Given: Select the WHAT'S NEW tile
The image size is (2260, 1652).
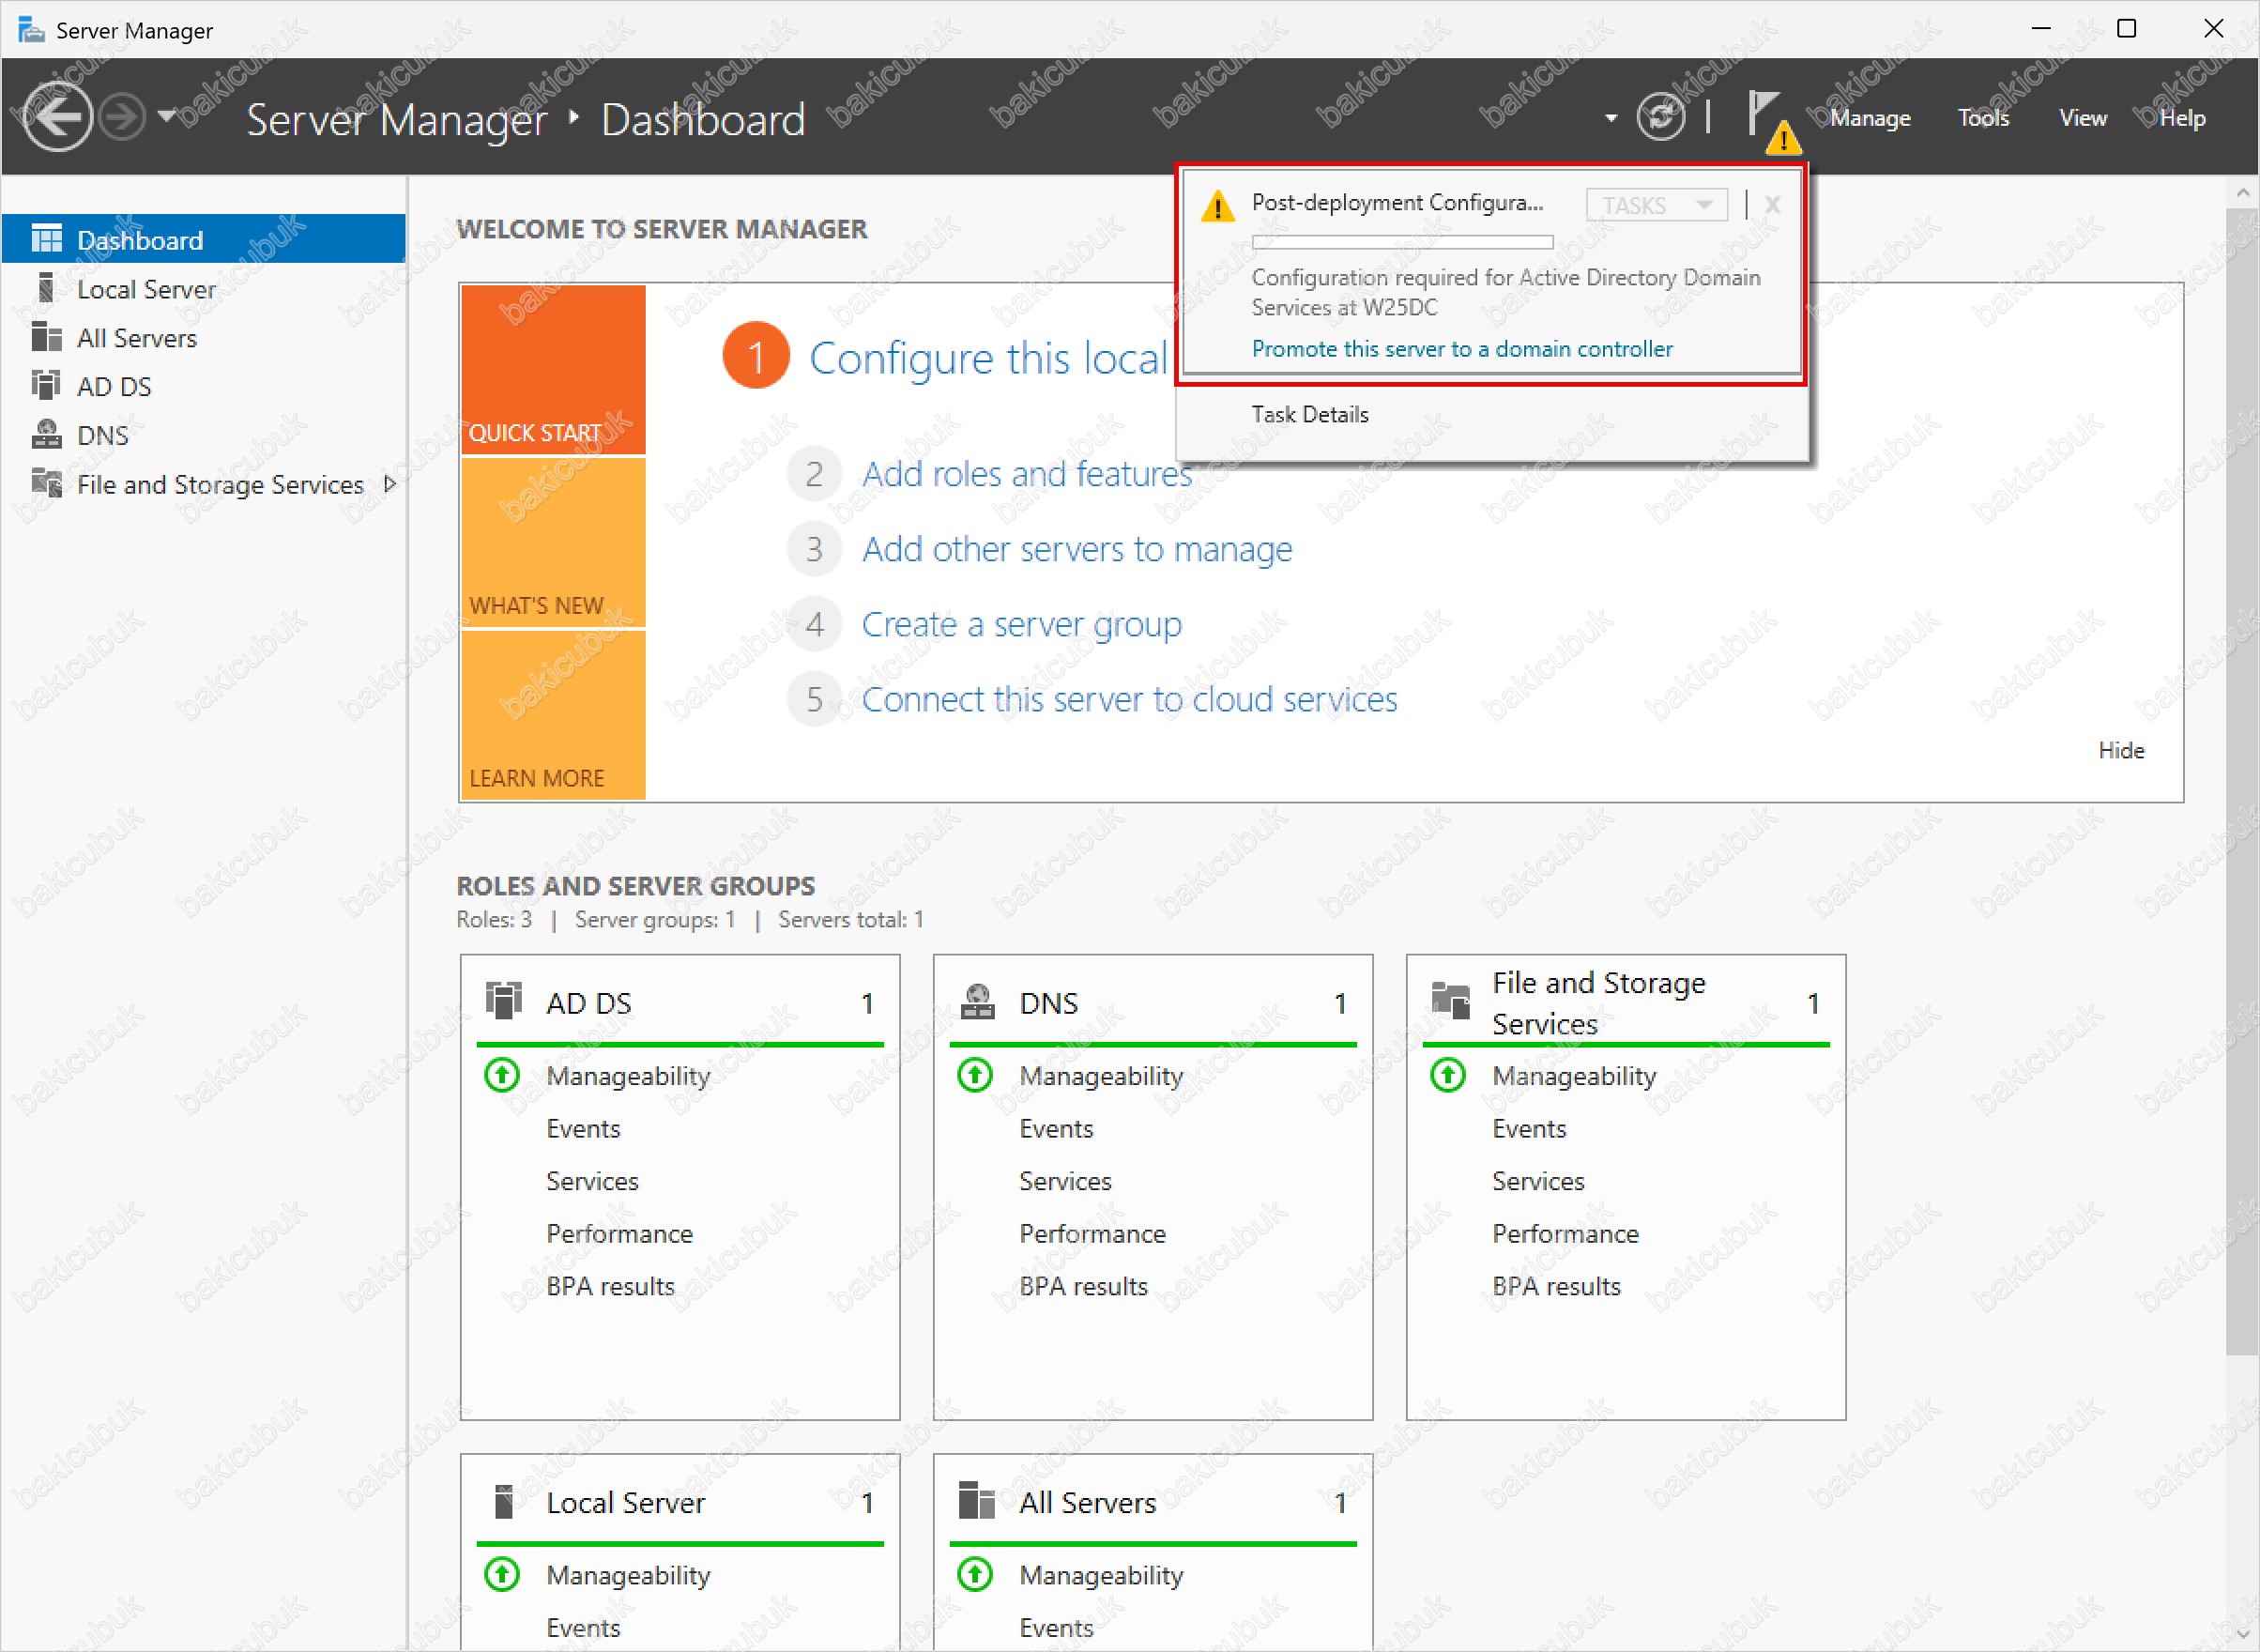Looking at the screenshot, I should tap(553, 542).
